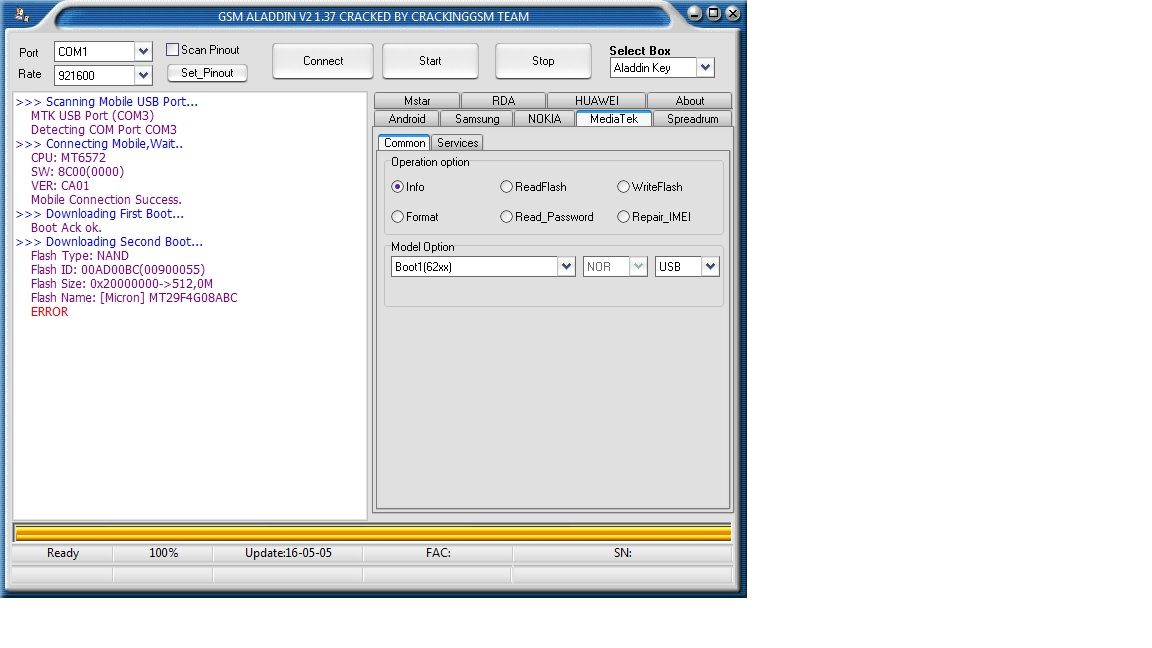Click the 'SN:' status bar field
This screenshot has height=648, width=1152.
click(622, 552)
